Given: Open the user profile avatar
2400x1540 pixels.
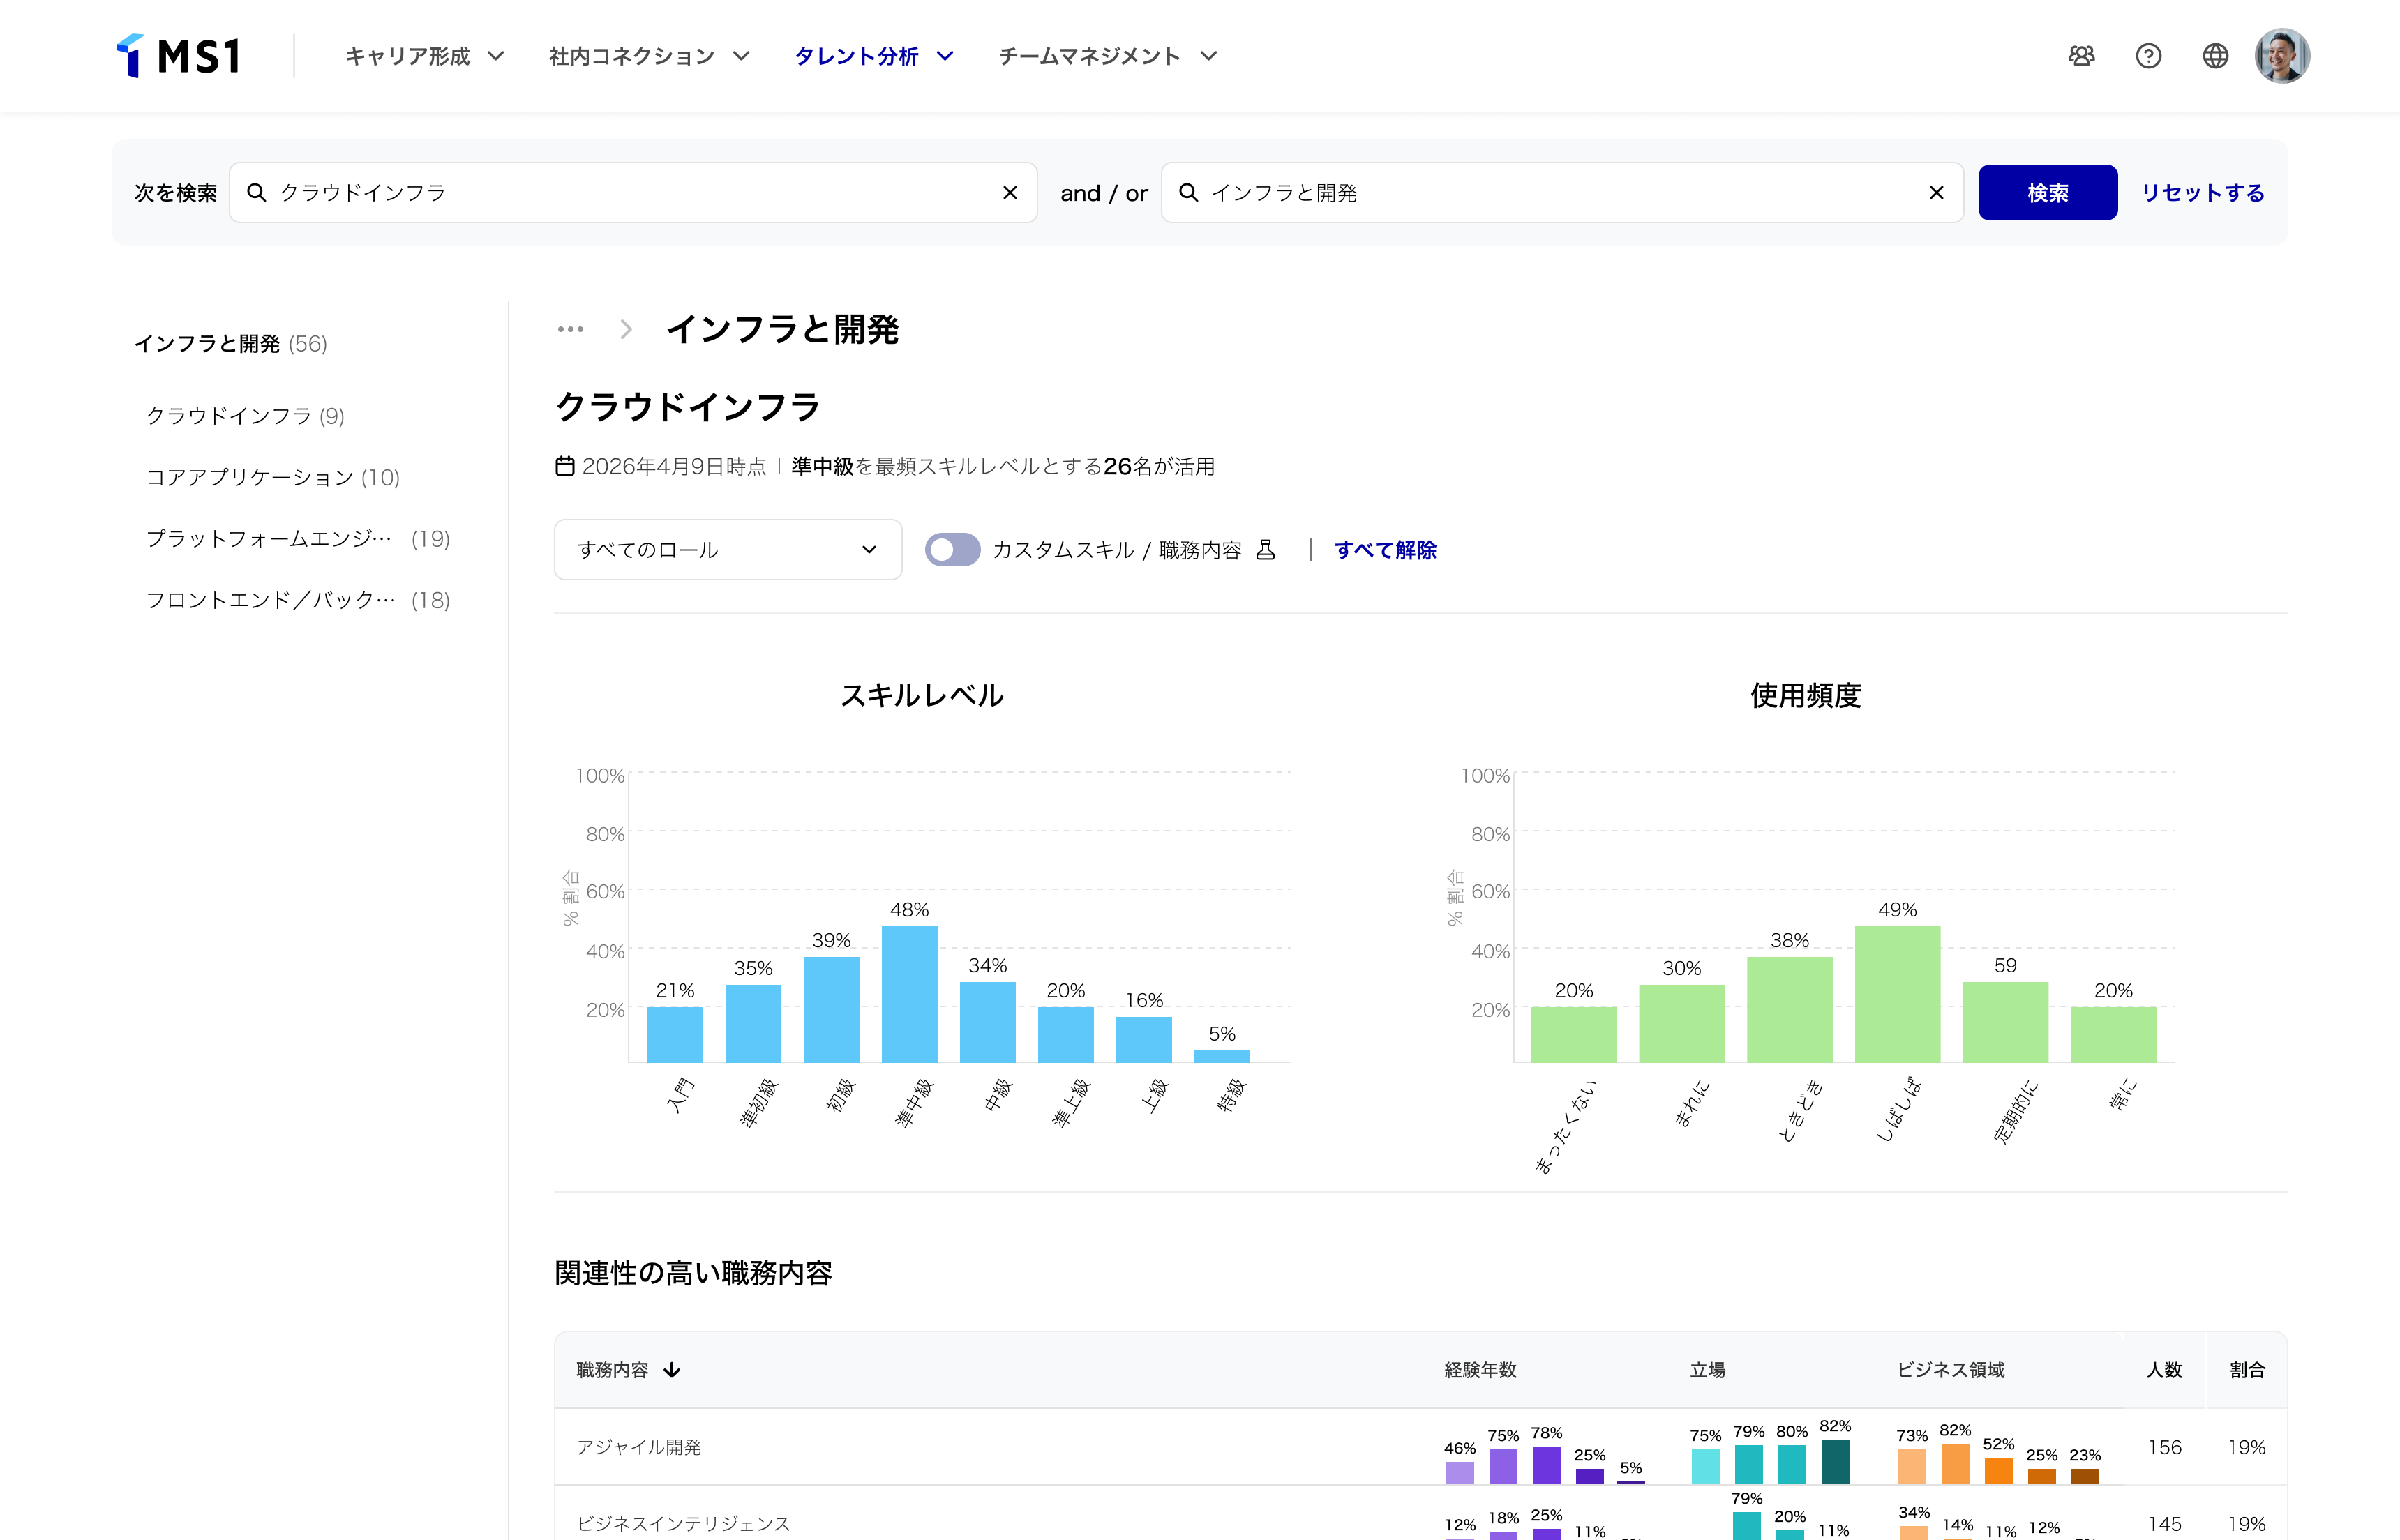Looking at the screenshot, I should [2283, 56].
